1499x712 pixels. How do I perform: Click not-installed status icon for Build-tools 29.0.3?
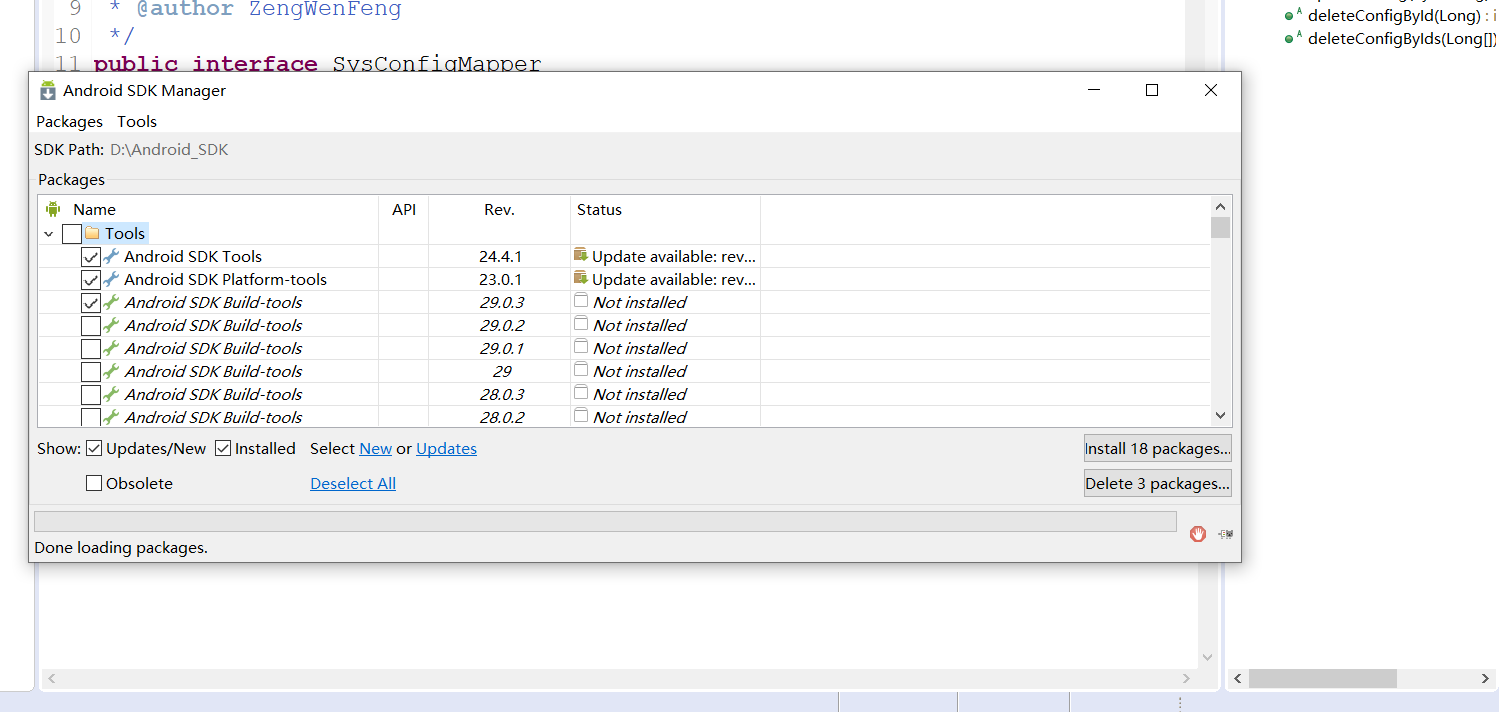(x=581, y=301)
